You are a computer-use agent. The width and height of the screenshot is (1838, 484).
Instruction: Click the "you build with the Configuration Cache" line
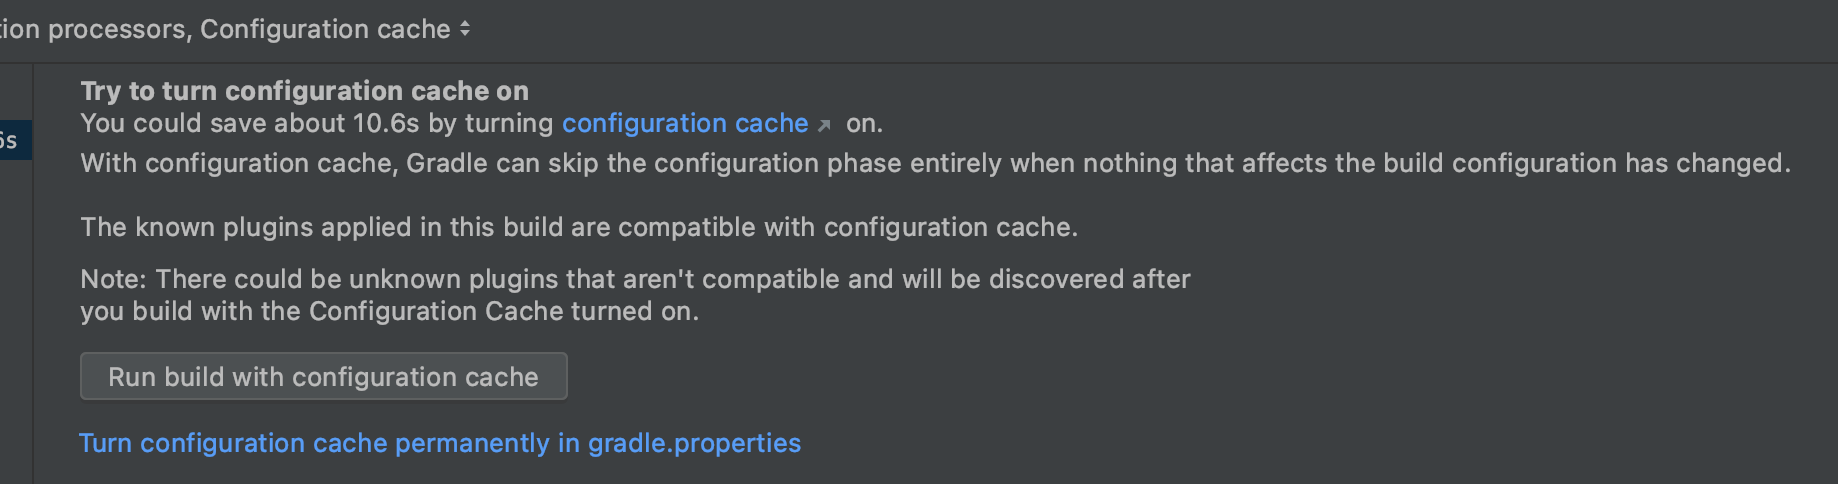coord(389,311)
